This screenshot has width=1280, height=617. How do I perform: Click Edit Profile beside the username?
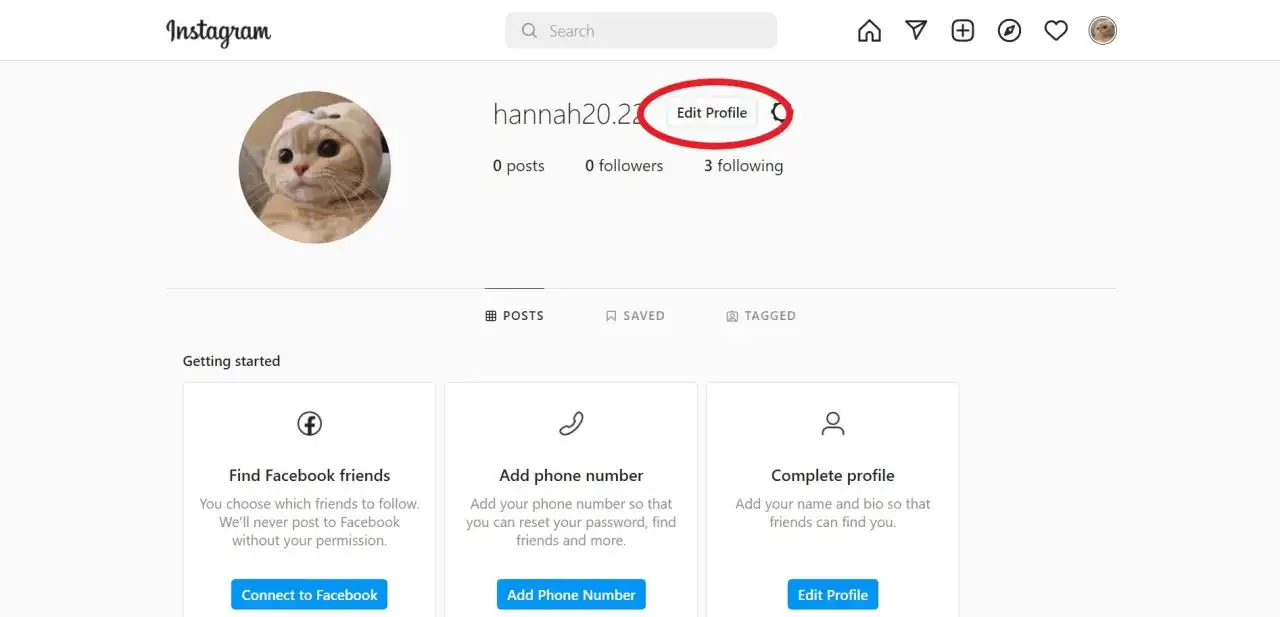coord(711,113)
